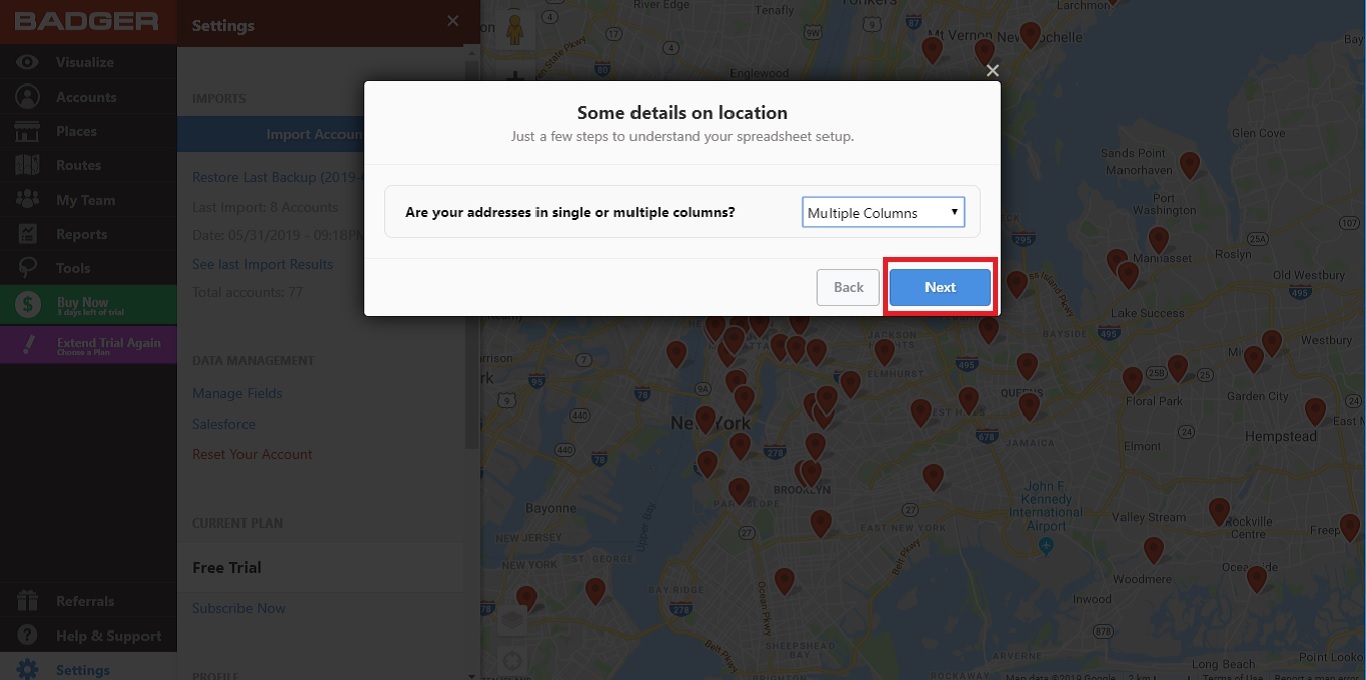Open See last Import Results link

(x=263, y=264)
